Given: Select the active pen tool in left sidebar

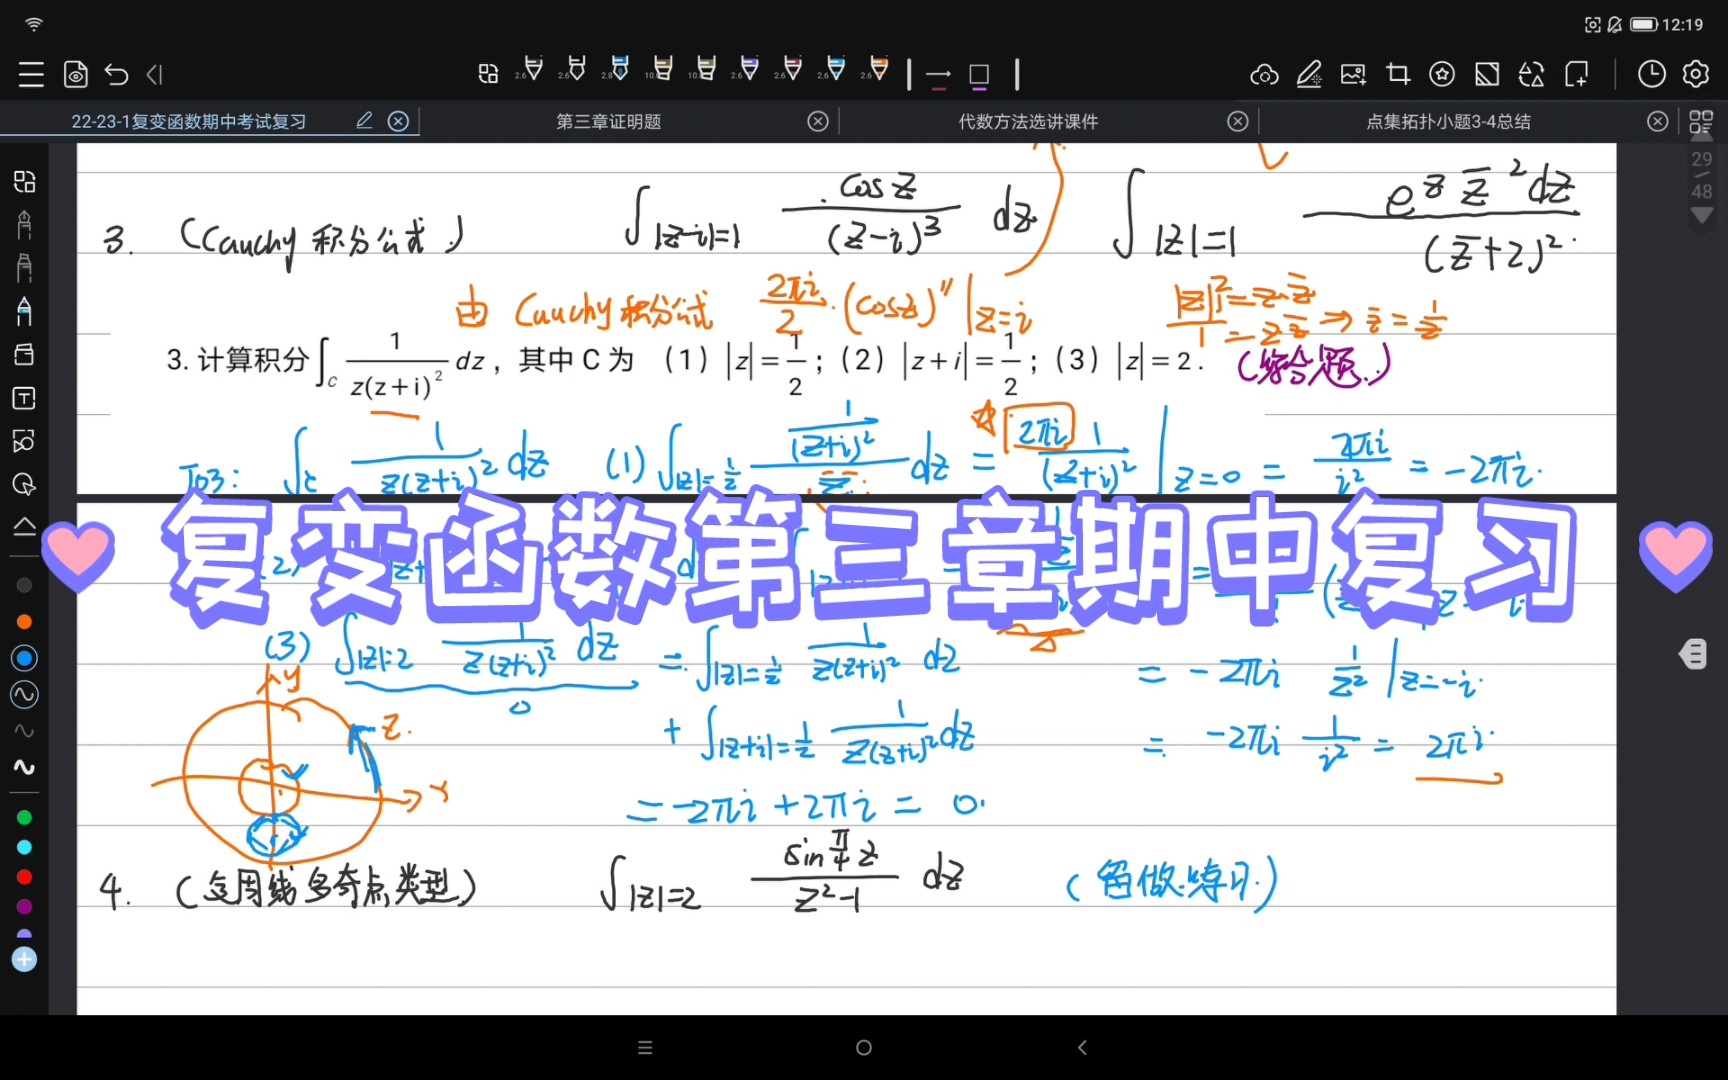Looking at the screenshot, I should pyautogui.click(x=24, y=311).
